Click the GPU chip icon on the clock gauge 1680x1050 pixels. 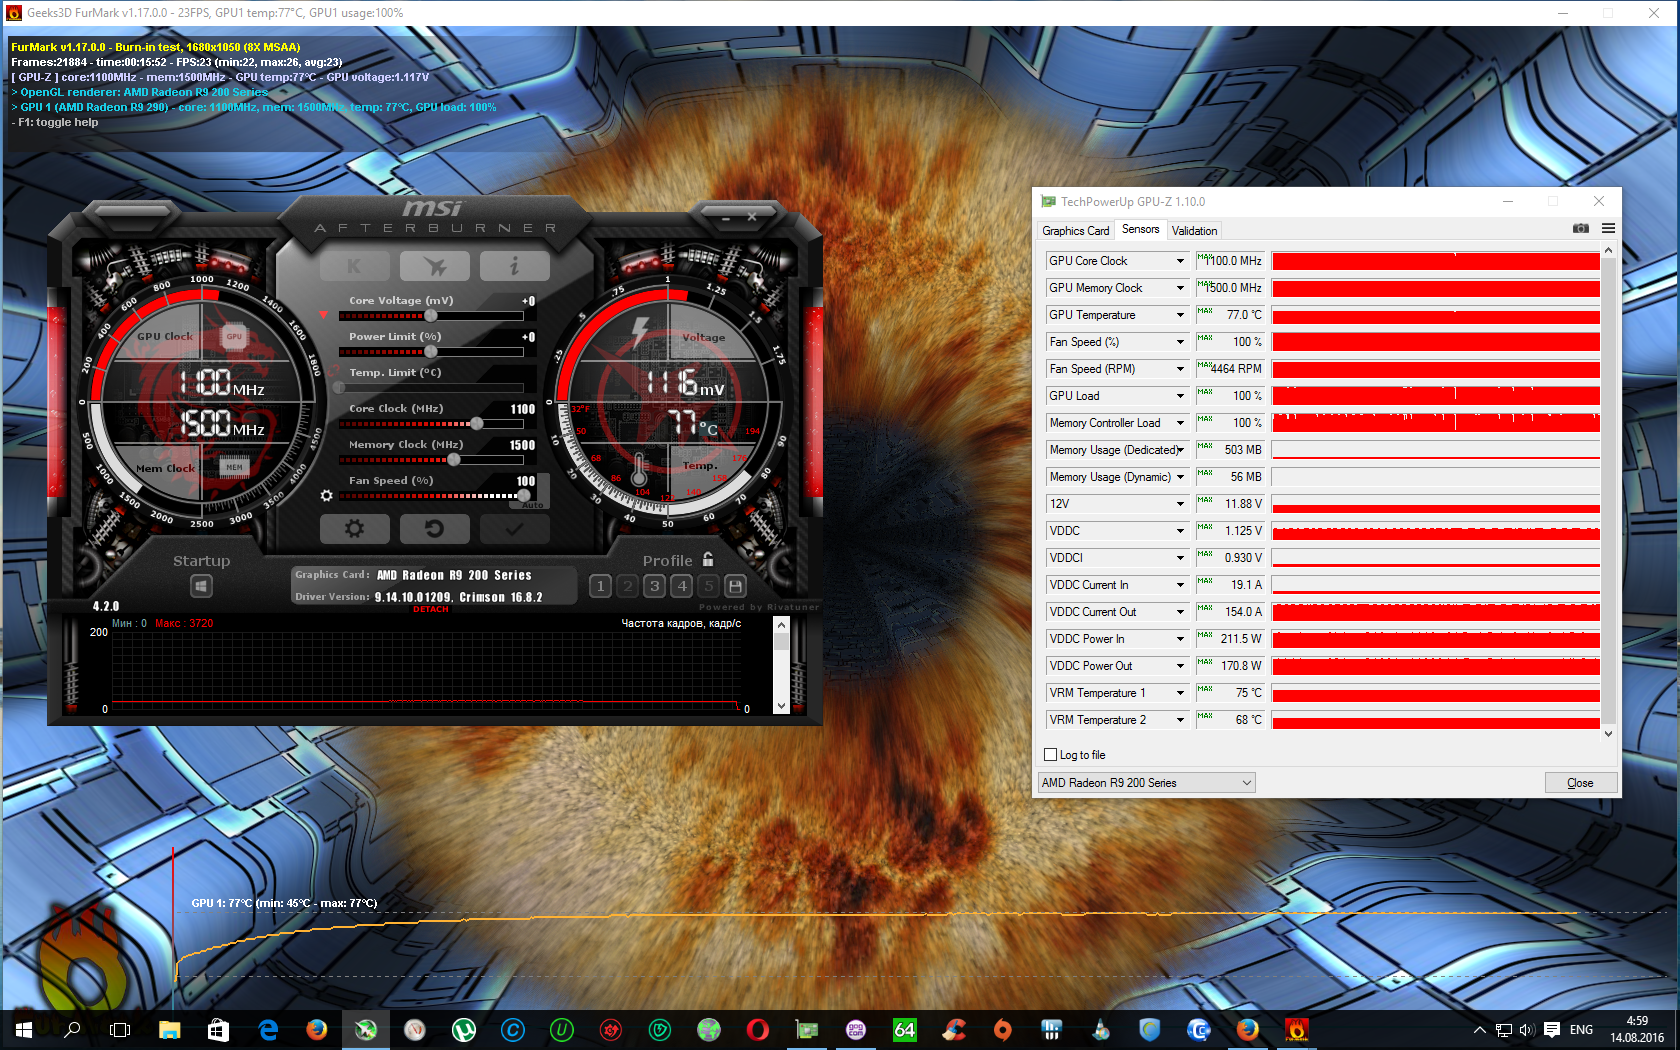pos(234,336)
